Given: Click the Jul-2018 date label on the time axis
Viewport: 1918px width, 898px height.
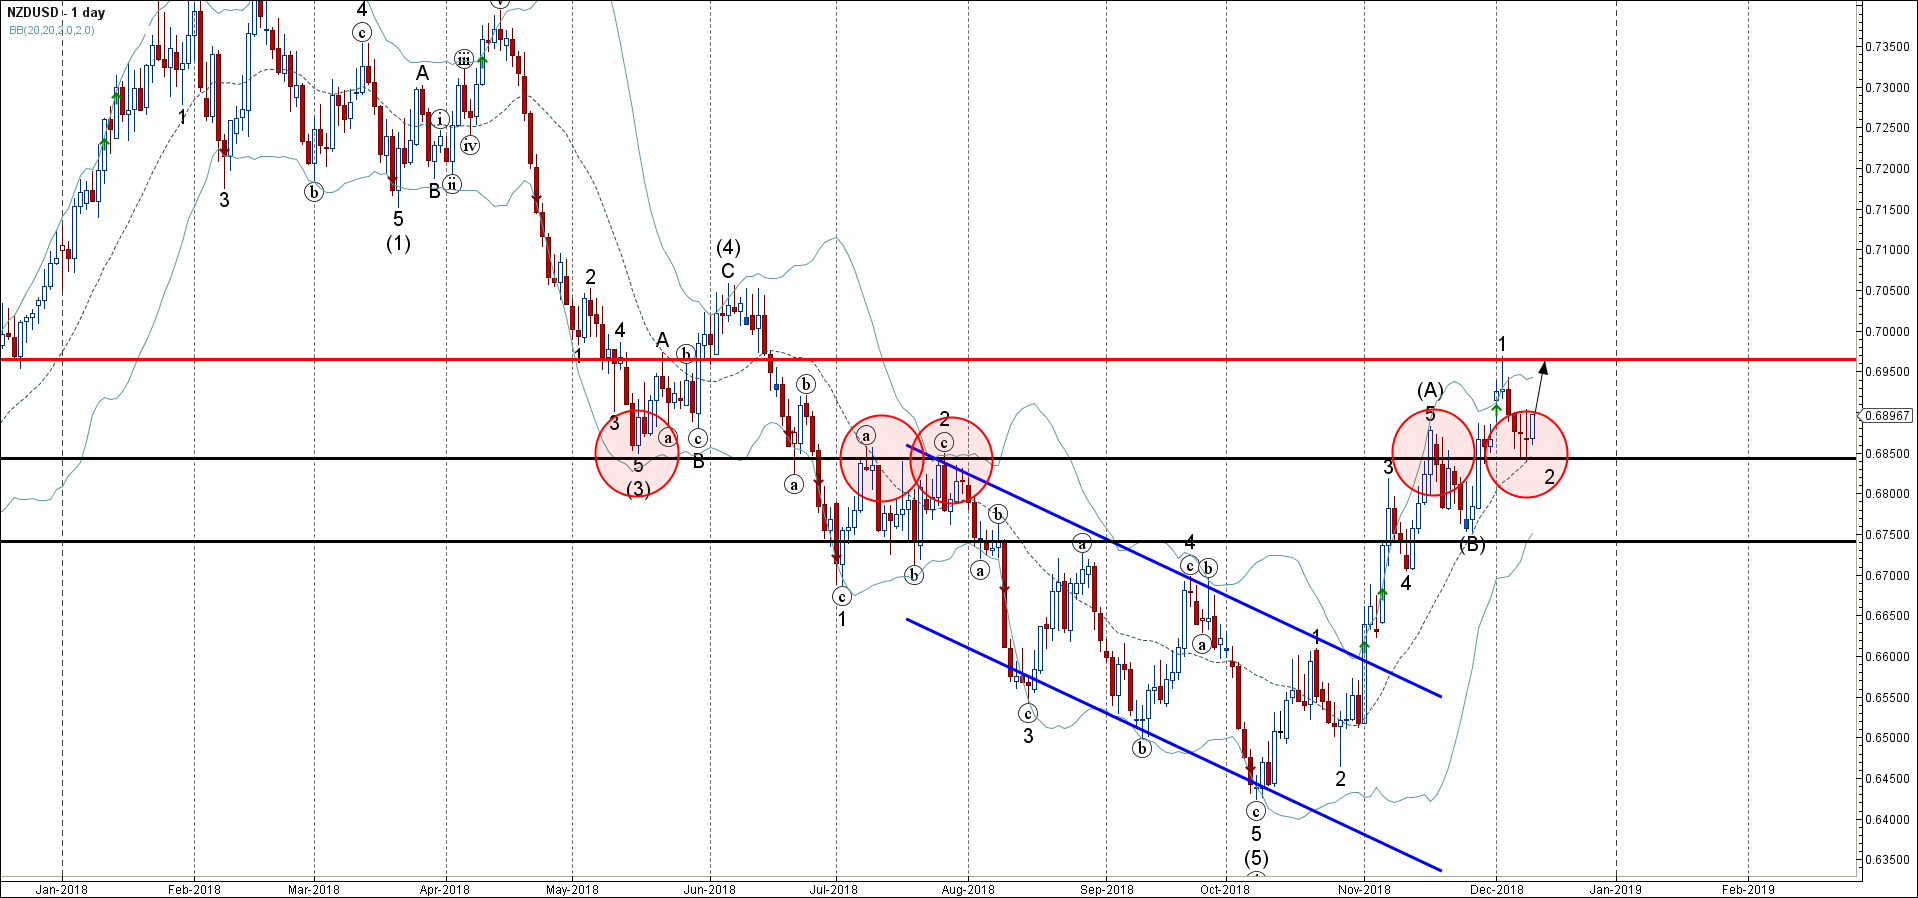Looking at the screenshot, I should pos(833,889).
